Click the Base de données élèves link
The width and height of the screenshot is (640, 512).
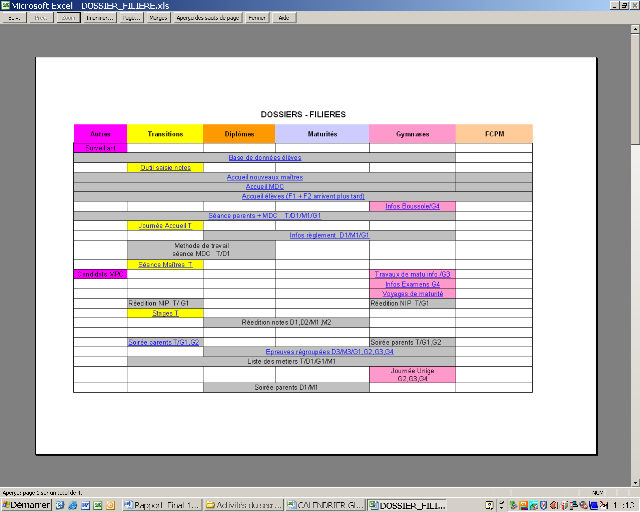click(x=265, y=158)
